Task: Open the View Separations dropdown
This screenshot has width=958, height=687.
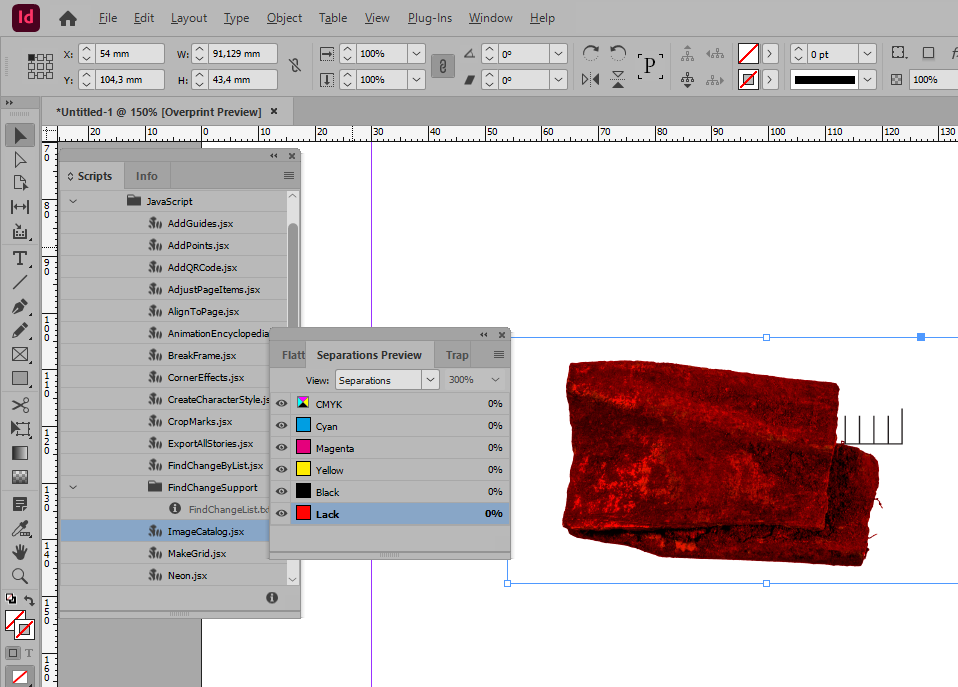Action: (388, 380)
